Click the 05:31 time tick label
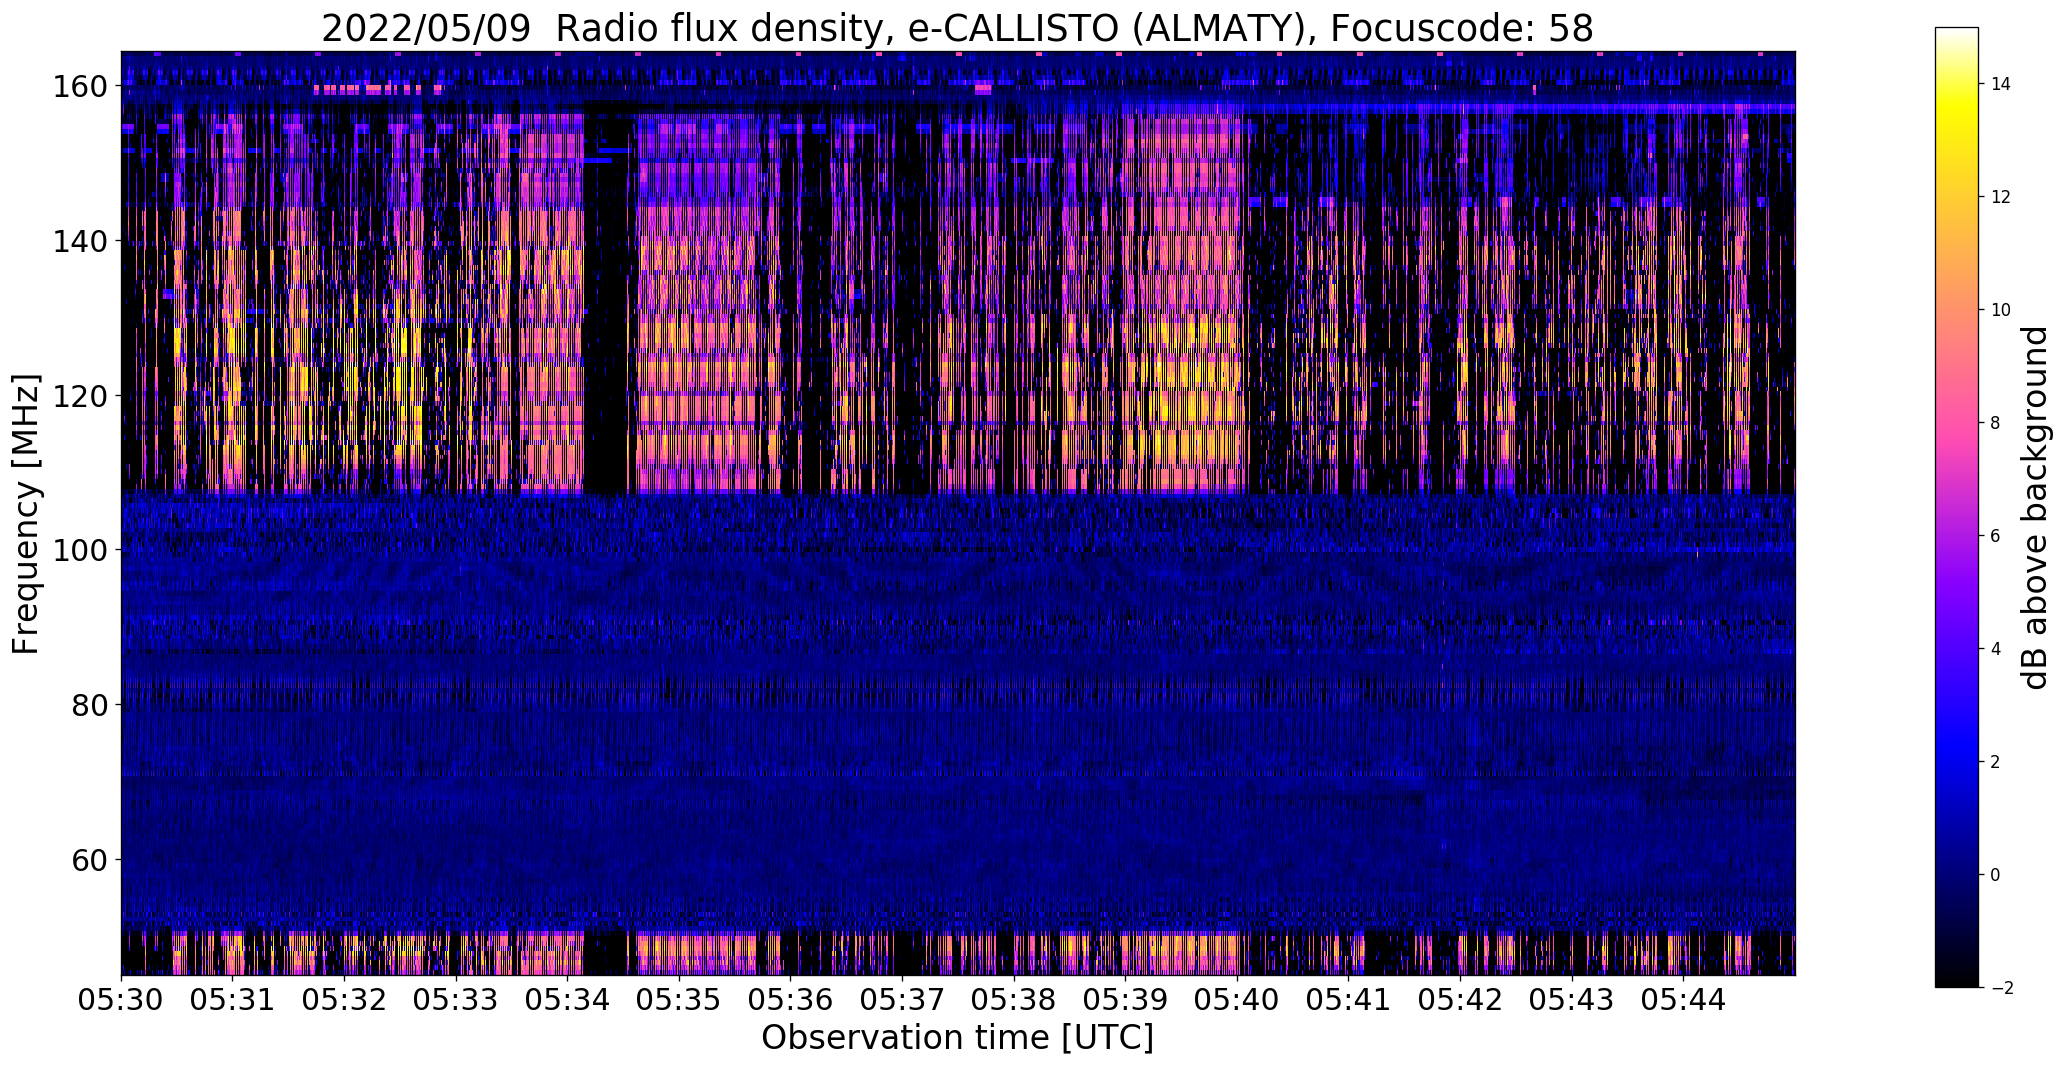The image size is (2066, 1067). [x=232, y=1000]
